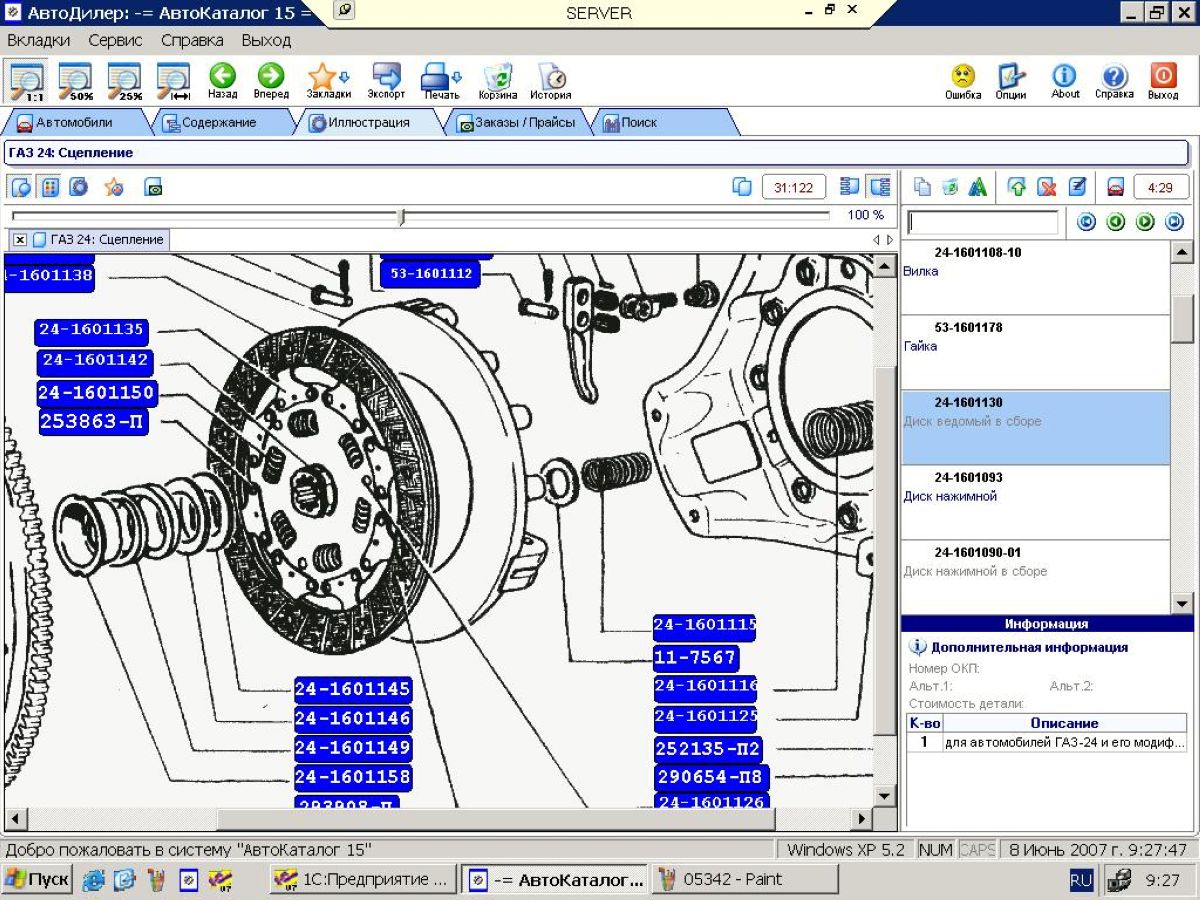Click the red Выход button

tap(1163, 81)
